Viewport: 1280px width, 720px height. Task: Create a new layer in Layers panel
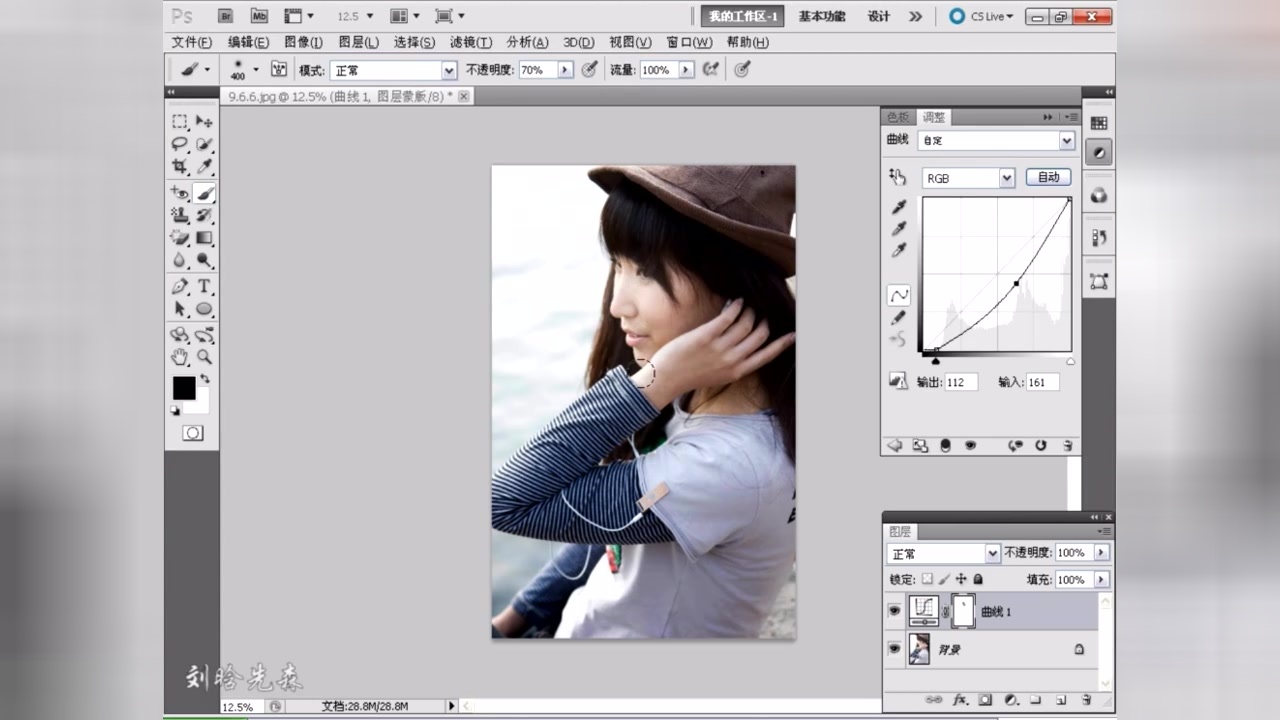pos(1060,700)
